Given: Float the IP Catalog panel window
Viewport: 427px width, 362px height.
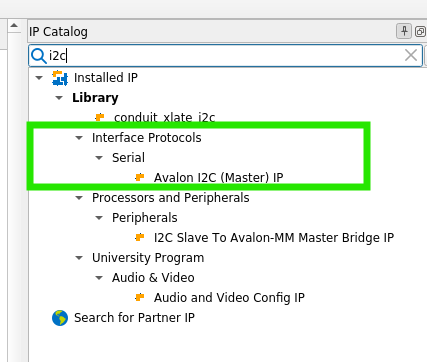Looking at the screenshot, I should [x=420, y=32].
